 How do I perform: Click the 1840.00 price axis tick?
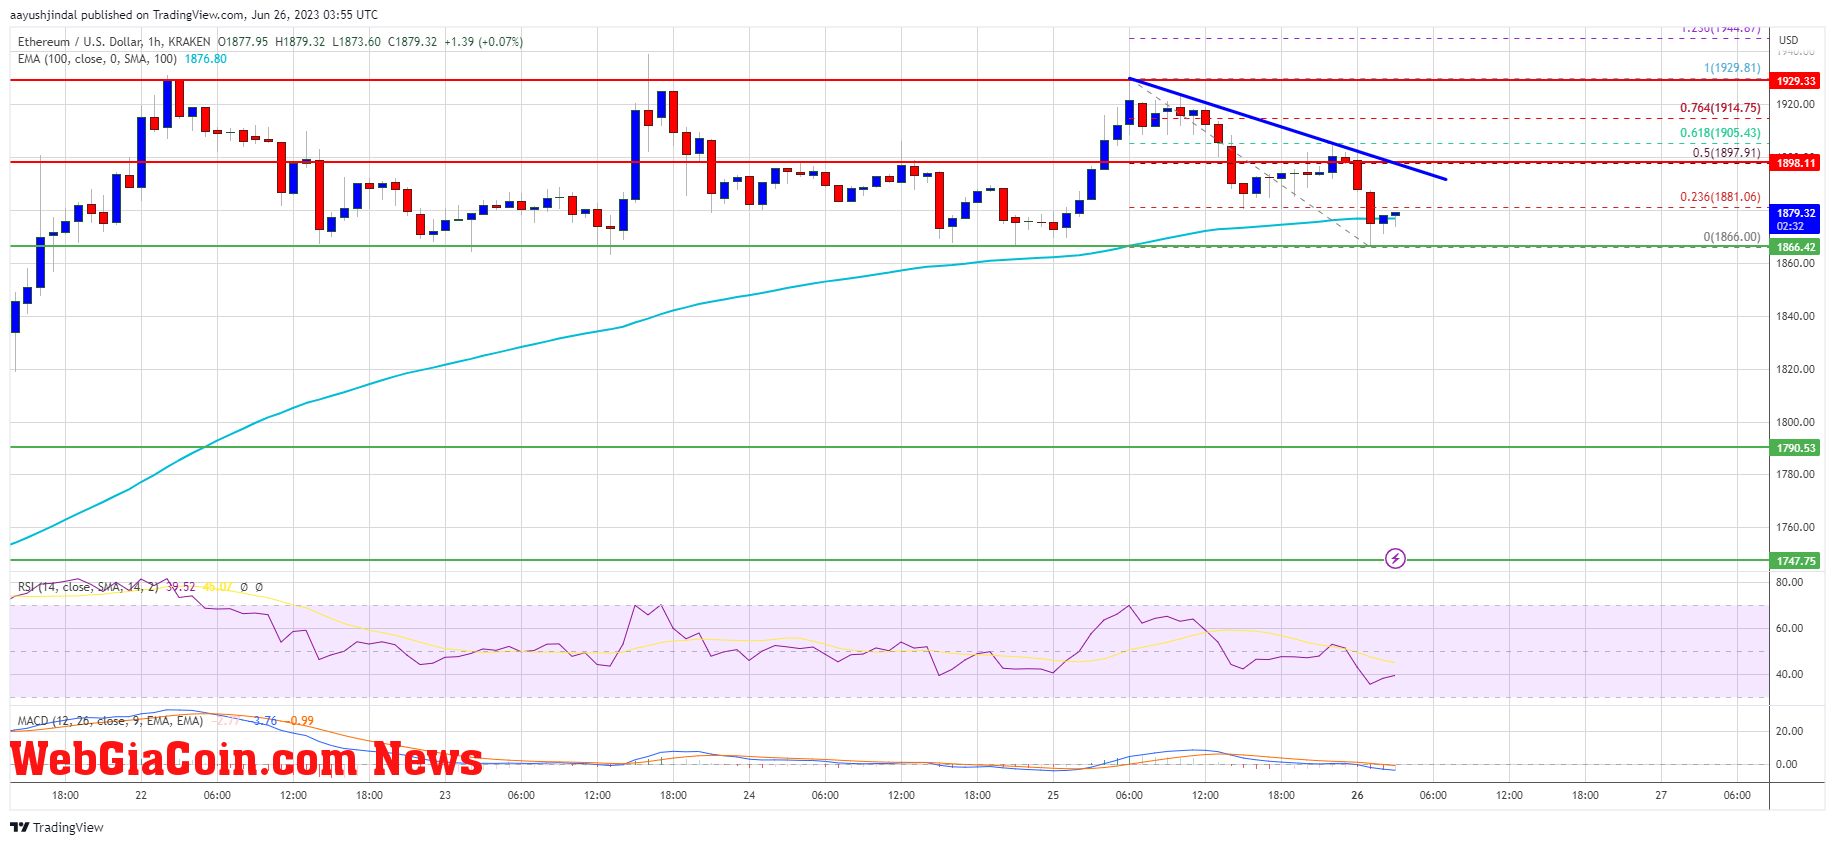pos(1796,316)
